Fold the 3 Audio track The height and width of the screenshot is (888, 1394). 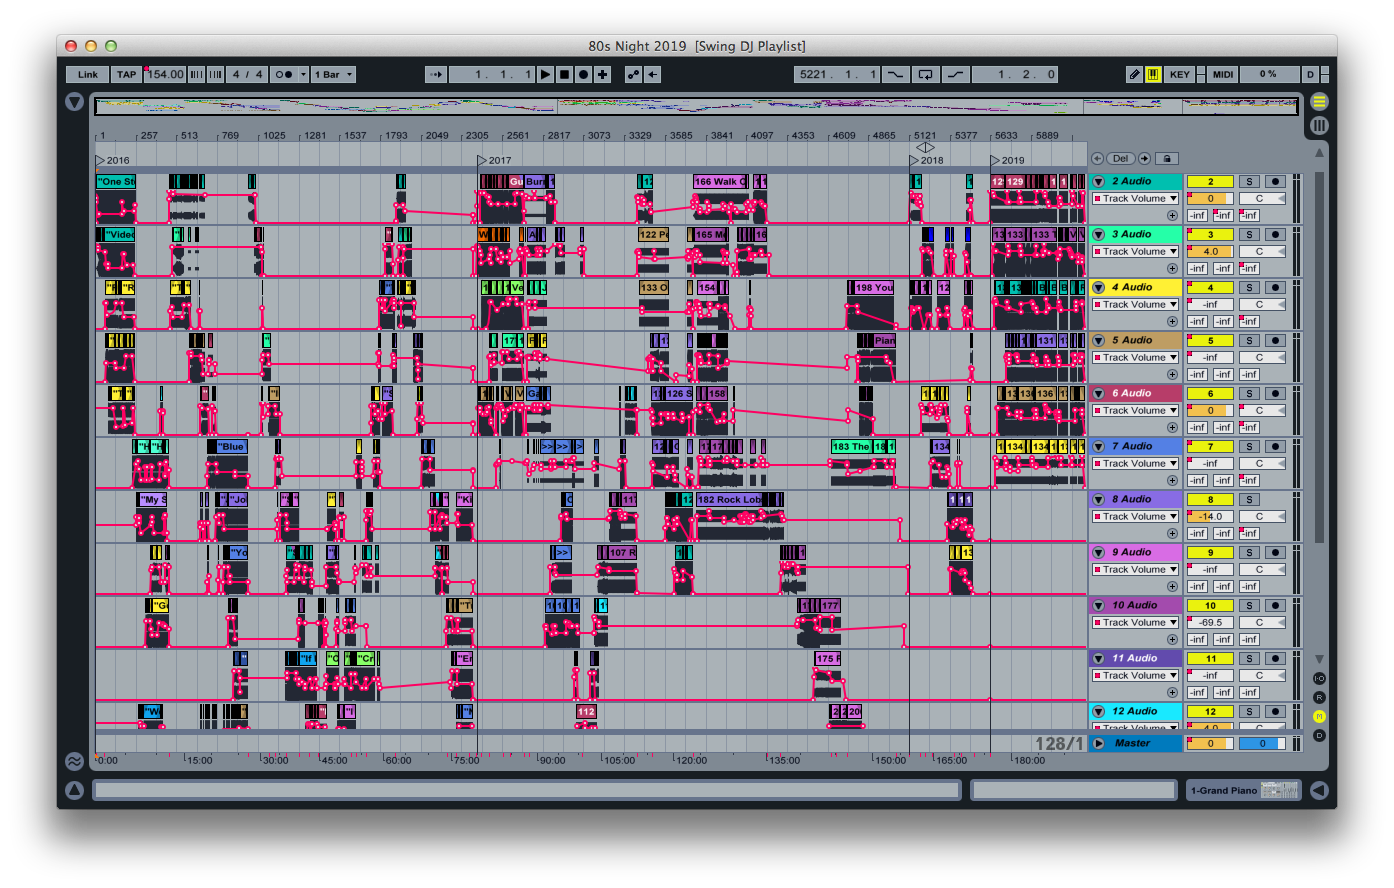pyautogui.click(x=1098, y=234)
